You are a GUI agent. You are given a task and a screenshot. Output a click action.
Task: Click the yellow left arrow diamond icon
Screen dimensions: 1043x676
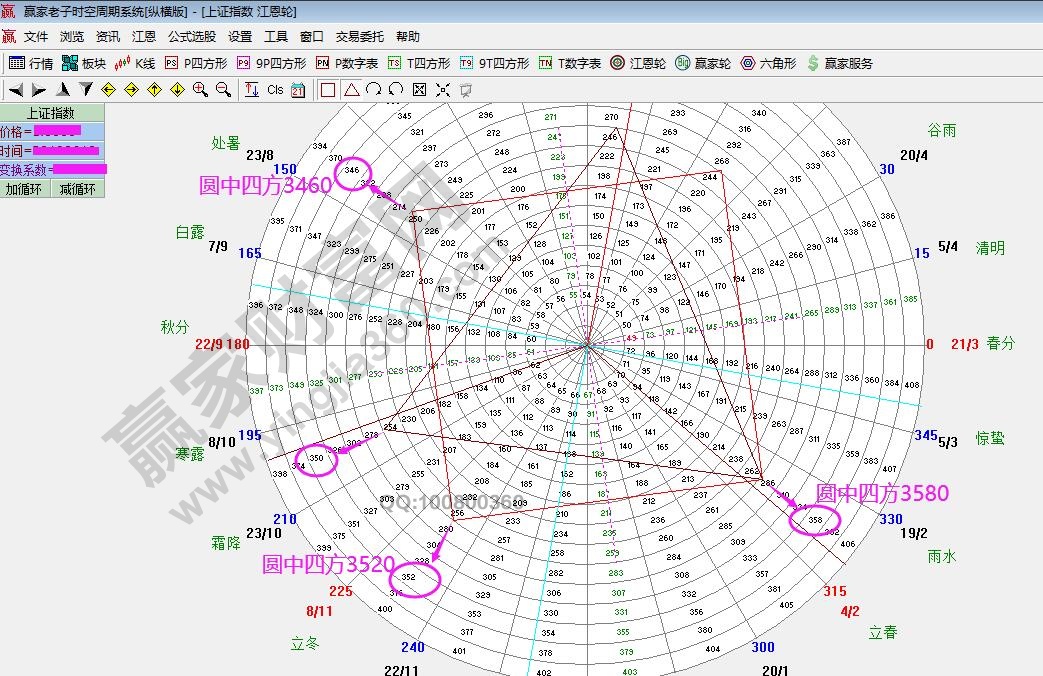coord(108,90)
